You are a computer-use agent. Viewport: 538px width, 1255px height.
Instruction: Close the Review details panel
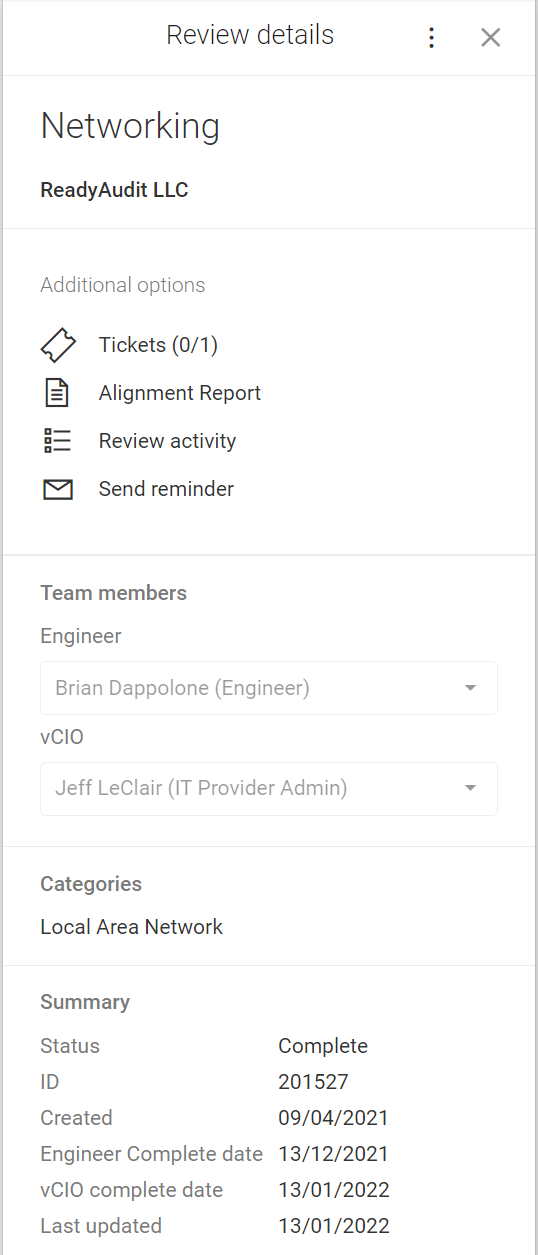490,38
